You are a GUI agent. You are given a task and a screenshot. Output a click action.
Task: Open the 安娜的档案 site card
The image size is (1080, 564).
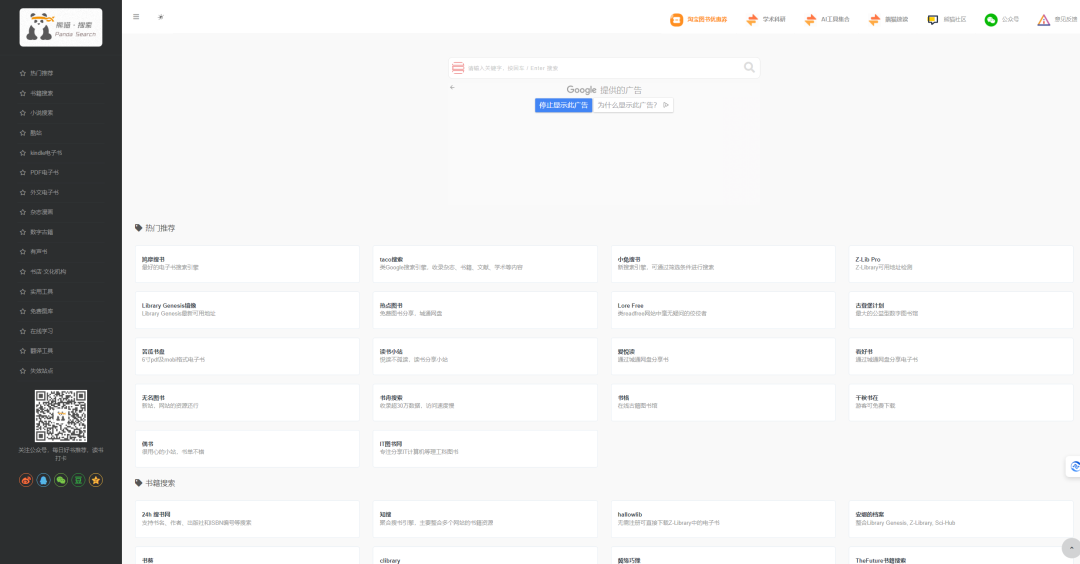[x=960, y=519]
